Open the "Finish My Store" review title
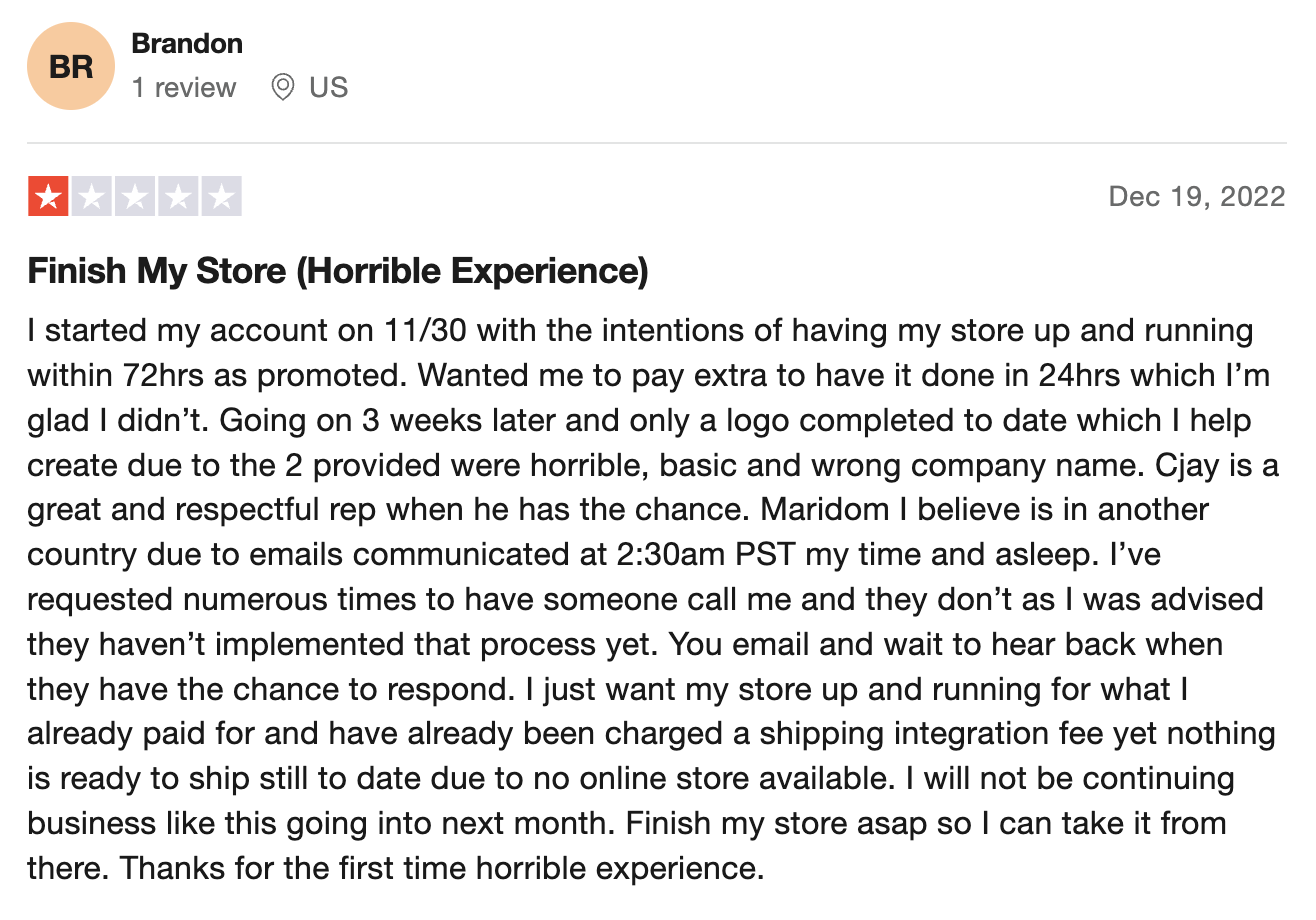Viewport: 1316px width, 920px height. point(338,271)
